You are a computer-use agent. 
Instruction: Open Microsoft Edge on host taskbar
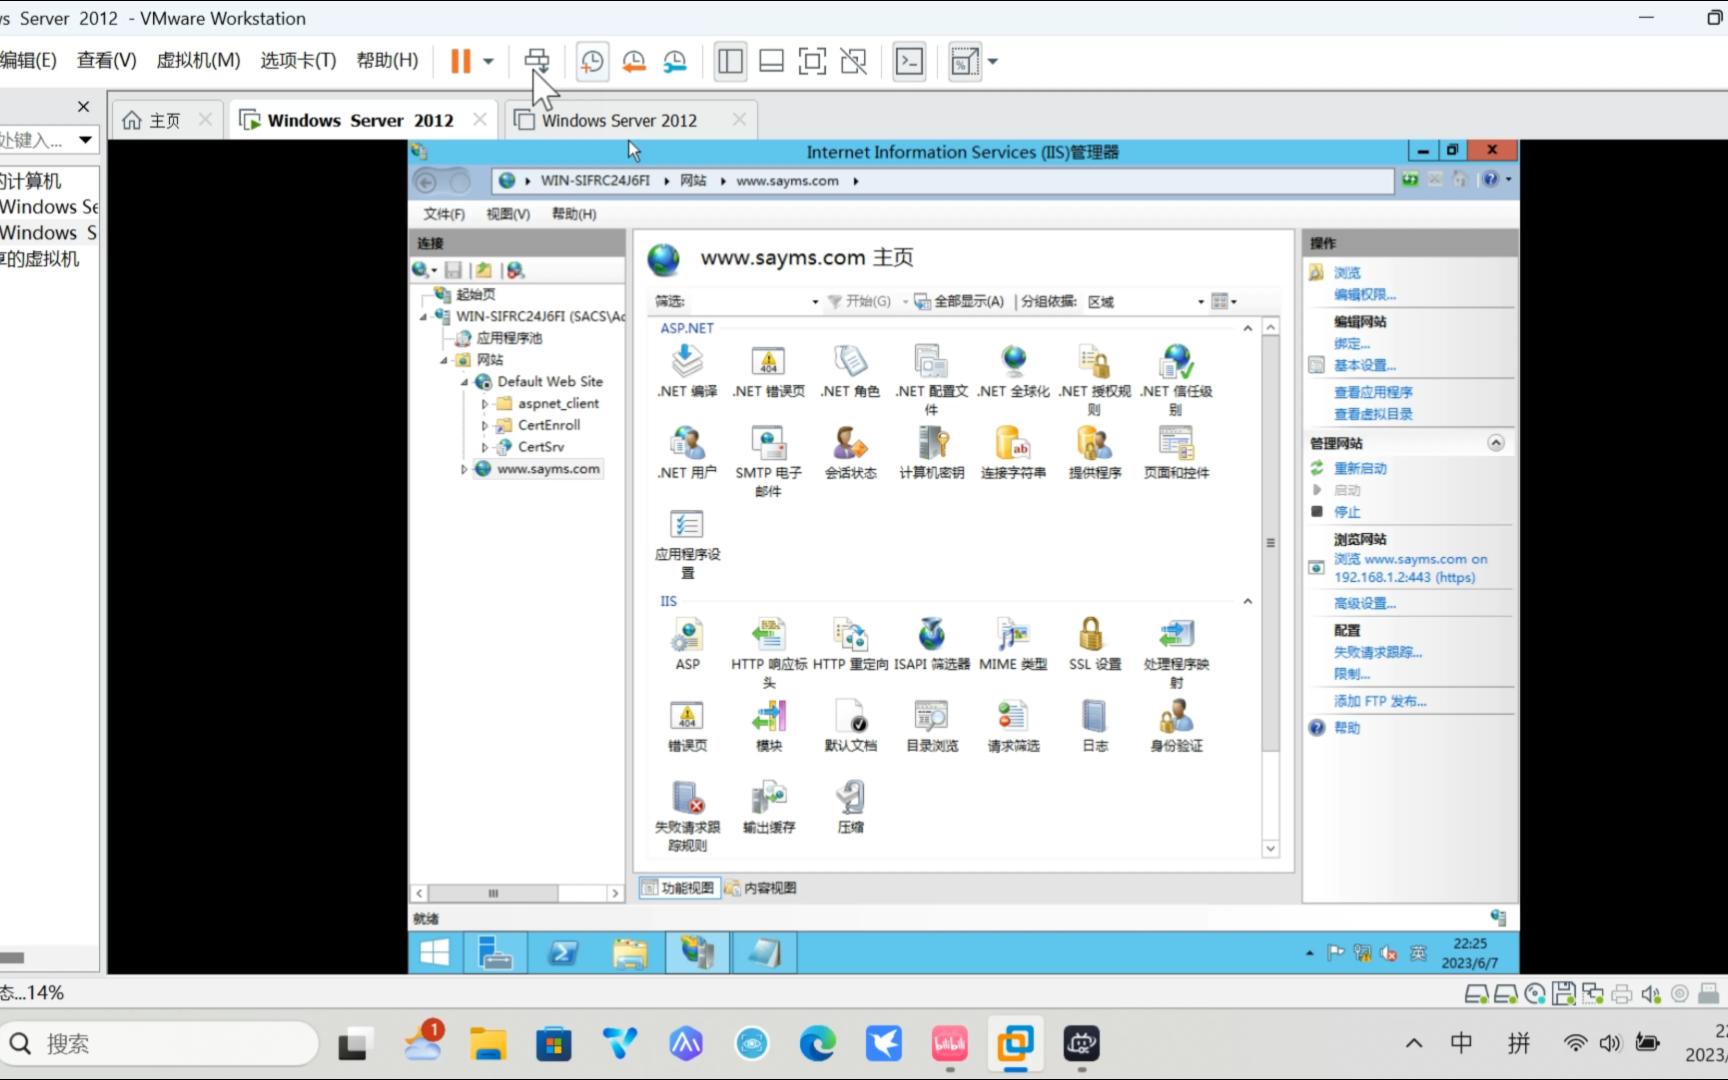point(817,1044)
